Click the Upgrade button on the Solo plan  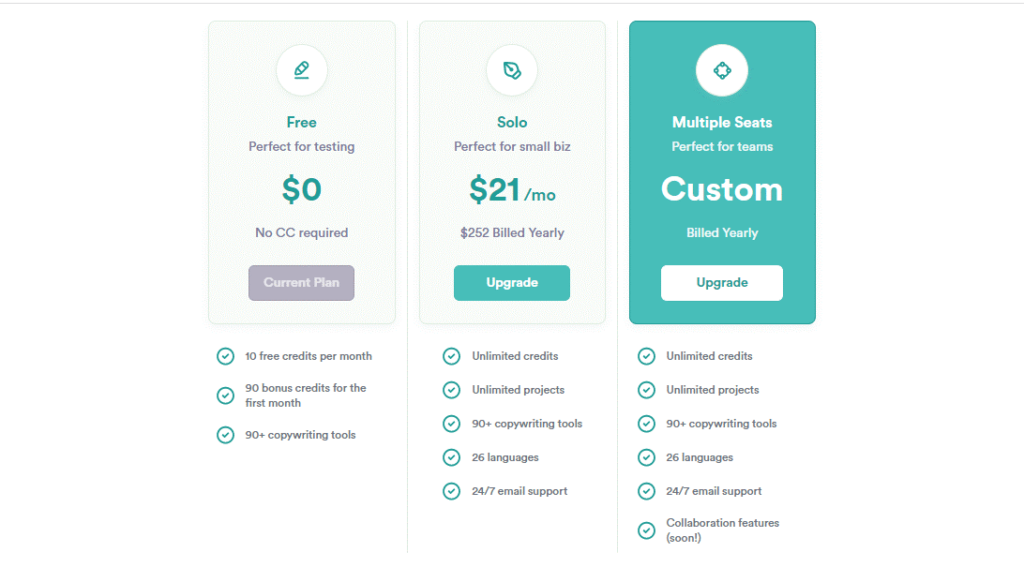tap(511, 283)
